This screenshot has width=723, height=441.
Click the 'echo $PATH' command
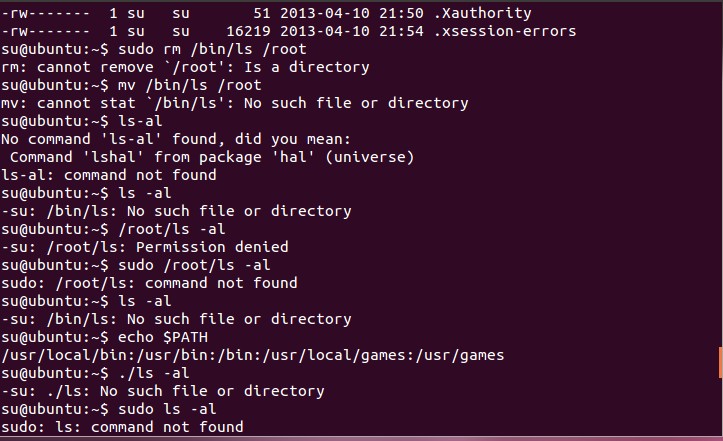click(163, 337)
